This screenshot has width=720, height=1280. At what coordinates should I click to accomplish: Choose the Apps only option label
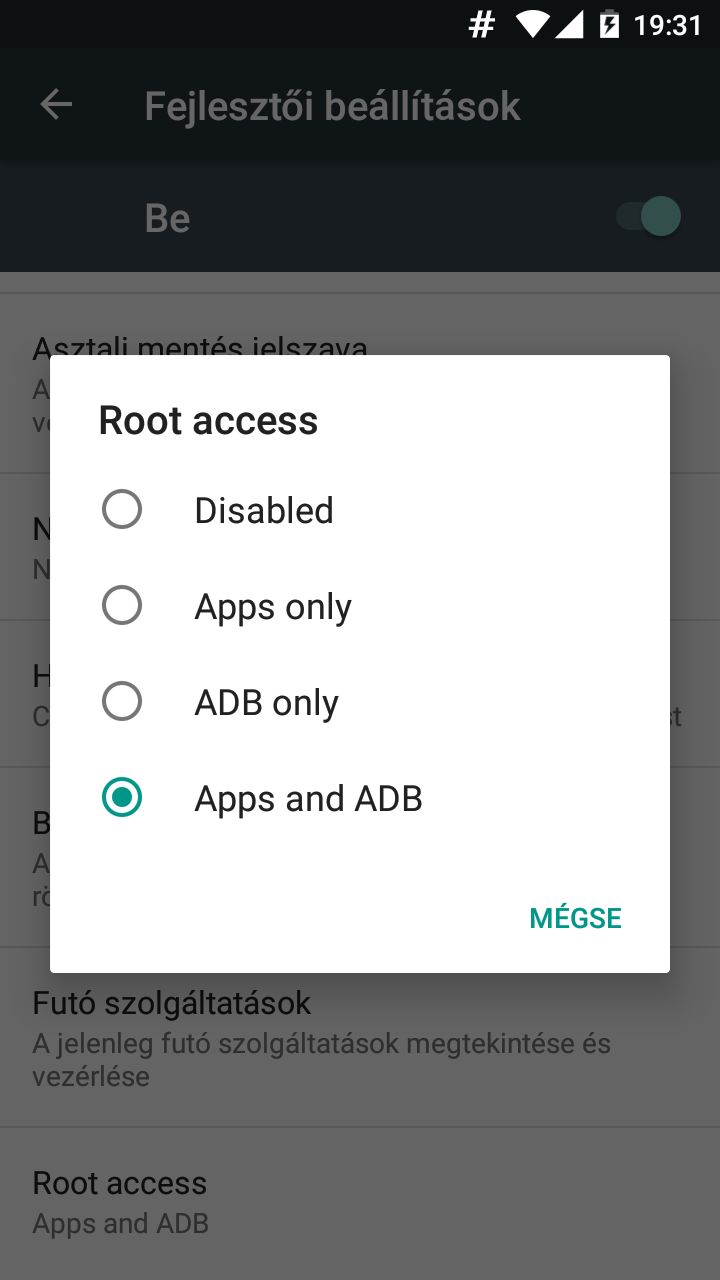point(273,607)
